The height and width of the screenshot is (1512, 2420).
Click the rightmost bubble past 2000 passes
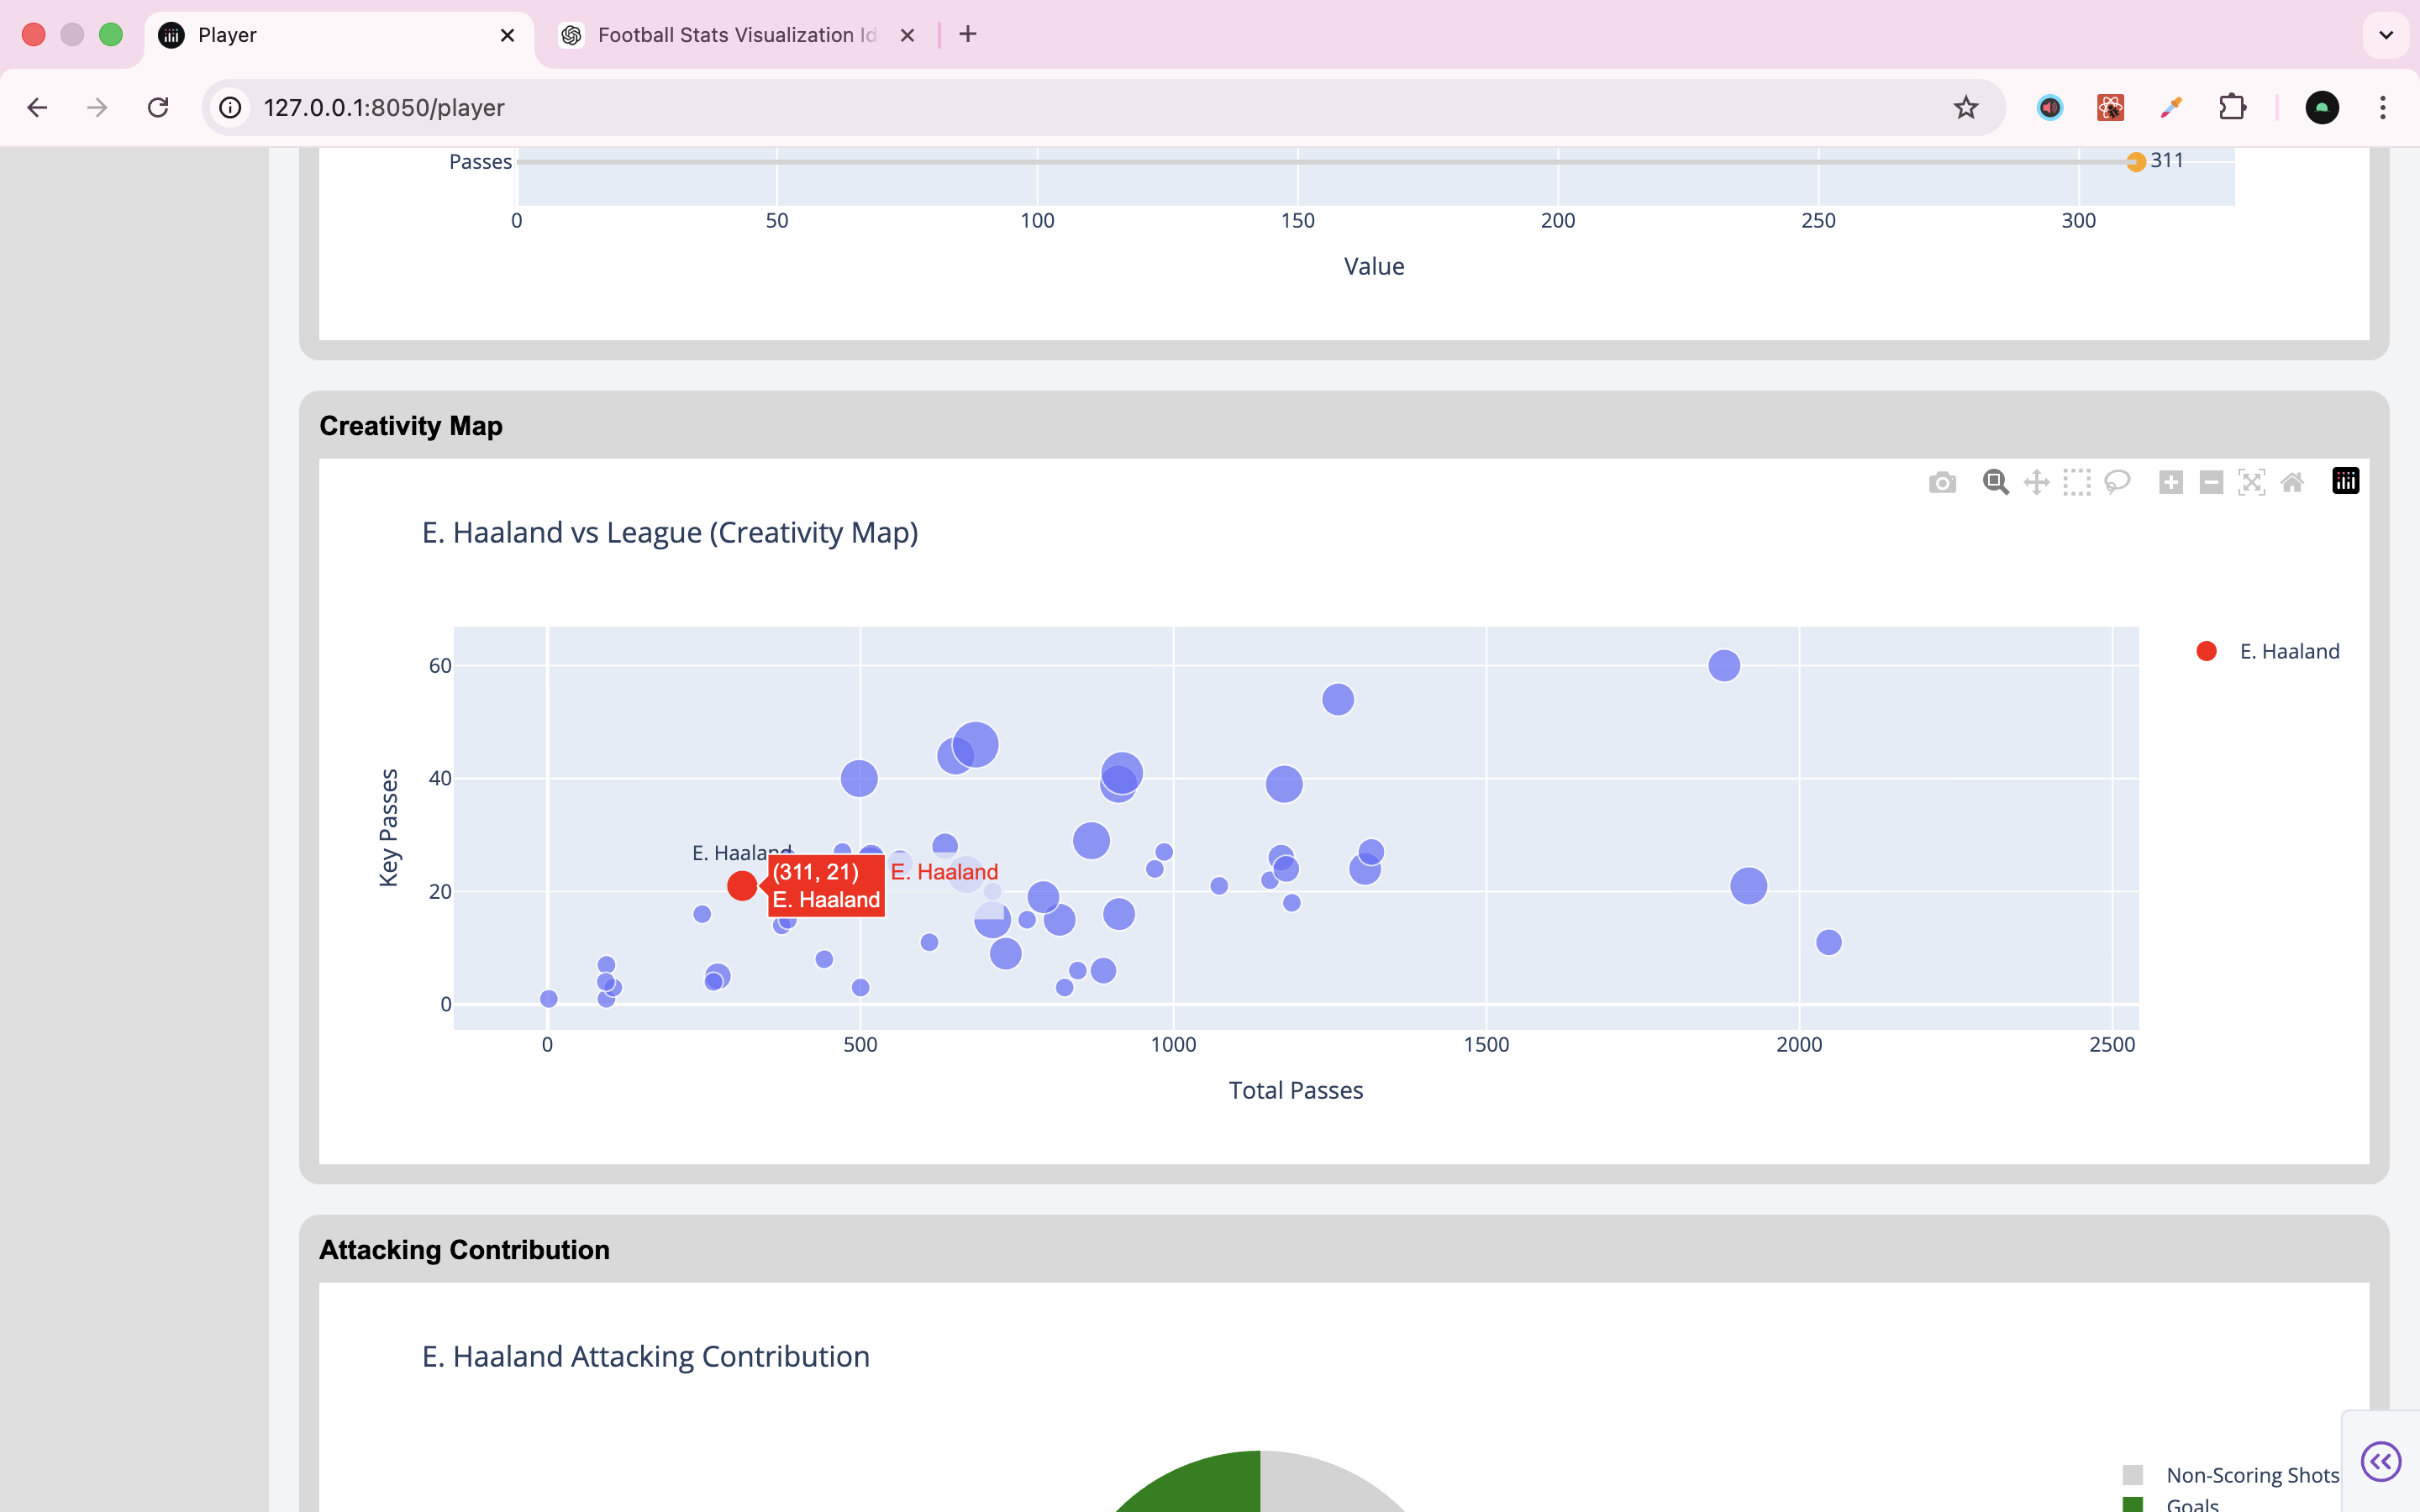1828,942
